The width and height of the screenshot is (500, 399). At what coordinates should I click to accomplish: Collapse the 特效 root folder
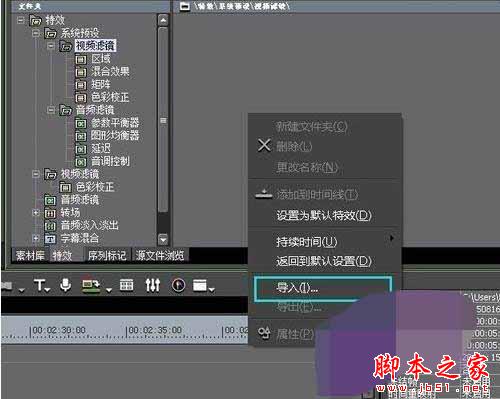point(21,20)
